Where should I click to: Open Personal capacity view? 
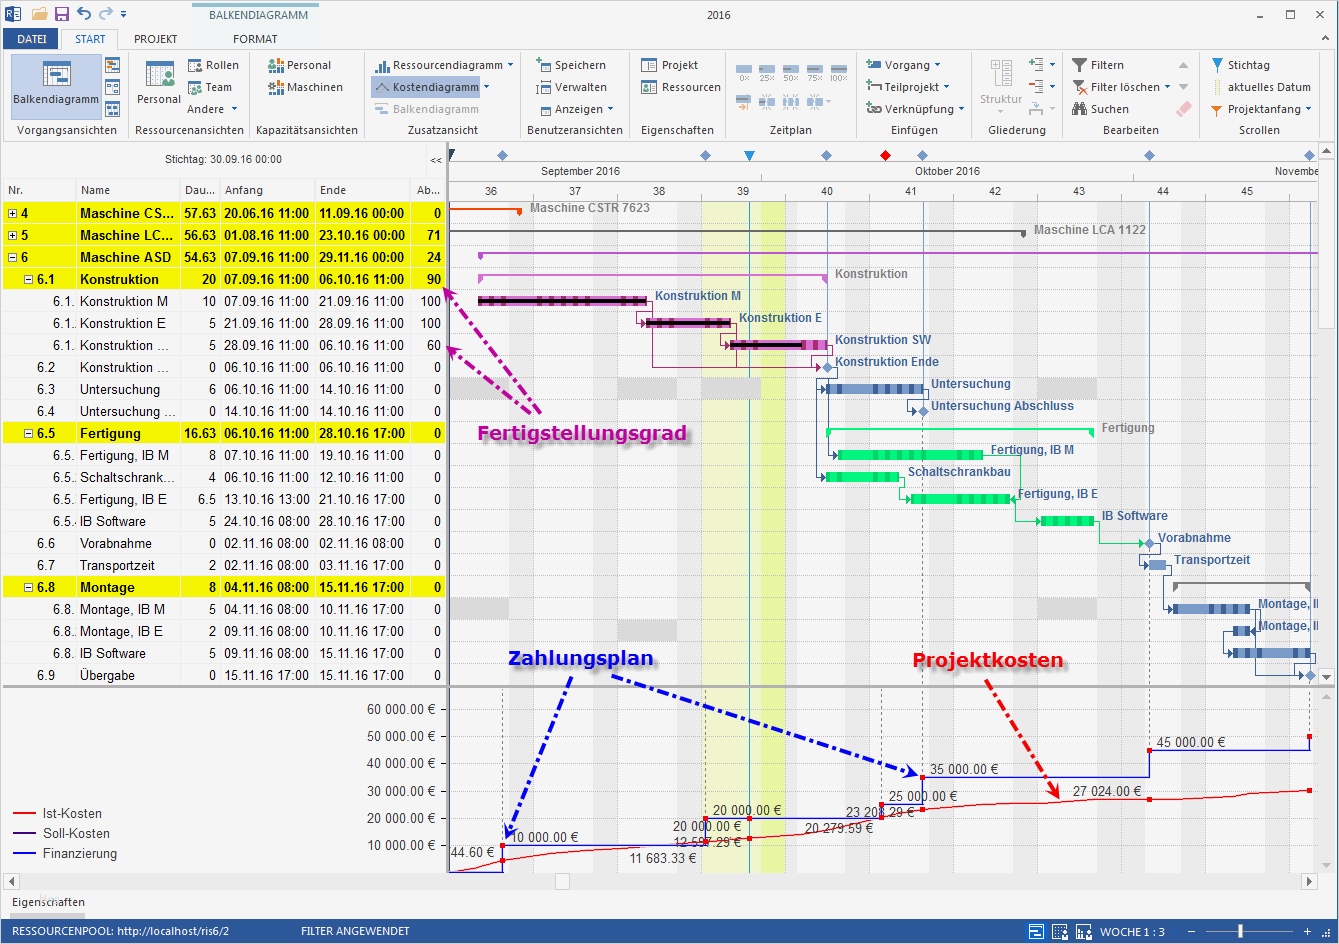coord(300,65)
